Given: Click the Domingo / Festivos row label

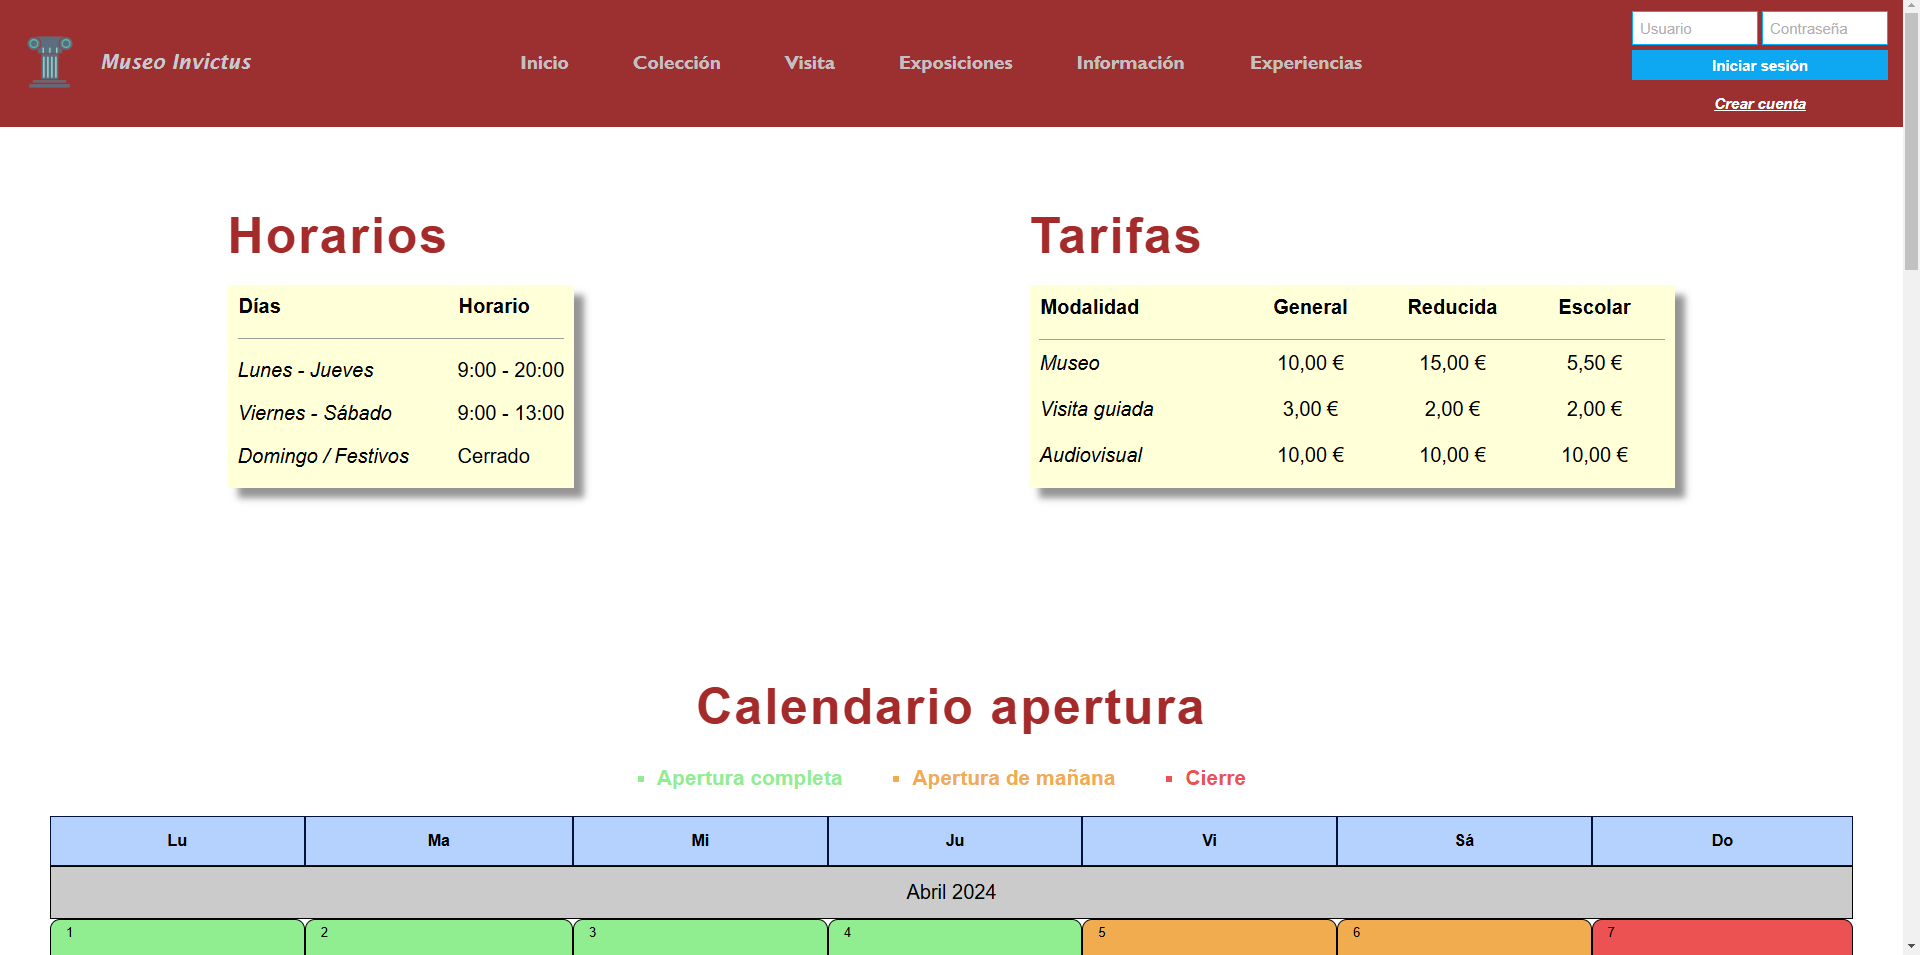Looking at the screenshot, I should pos(324,456).
